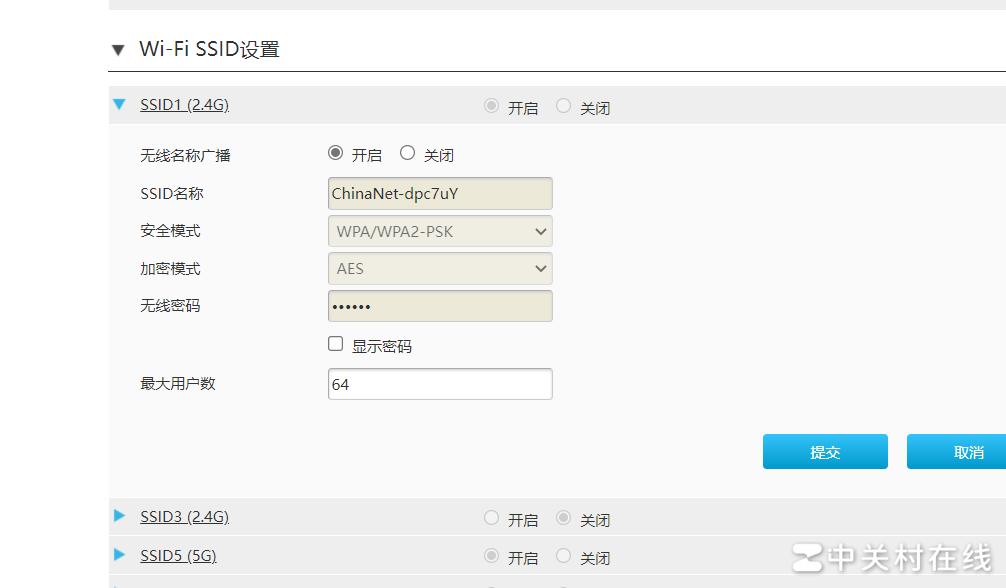This screenshot has width=1006, height=588.
Task: Select 开启 radio for SSID3 (2.4G)
Action: 491,518
